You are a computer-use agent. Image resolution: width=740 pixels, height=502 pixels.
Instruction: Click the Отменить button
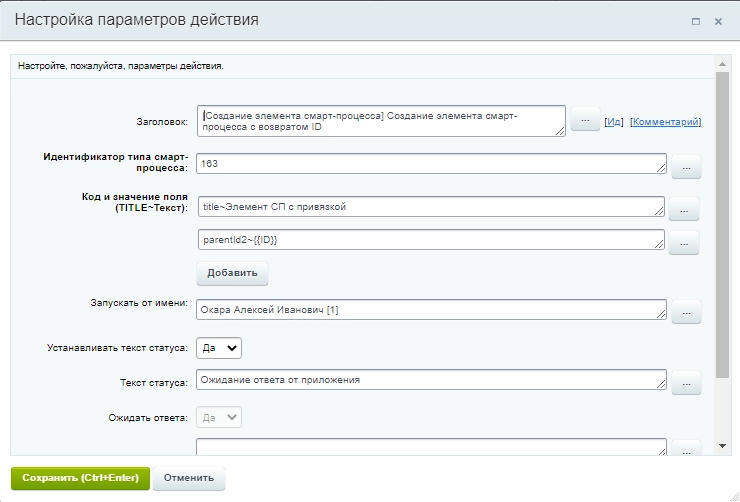189,478
